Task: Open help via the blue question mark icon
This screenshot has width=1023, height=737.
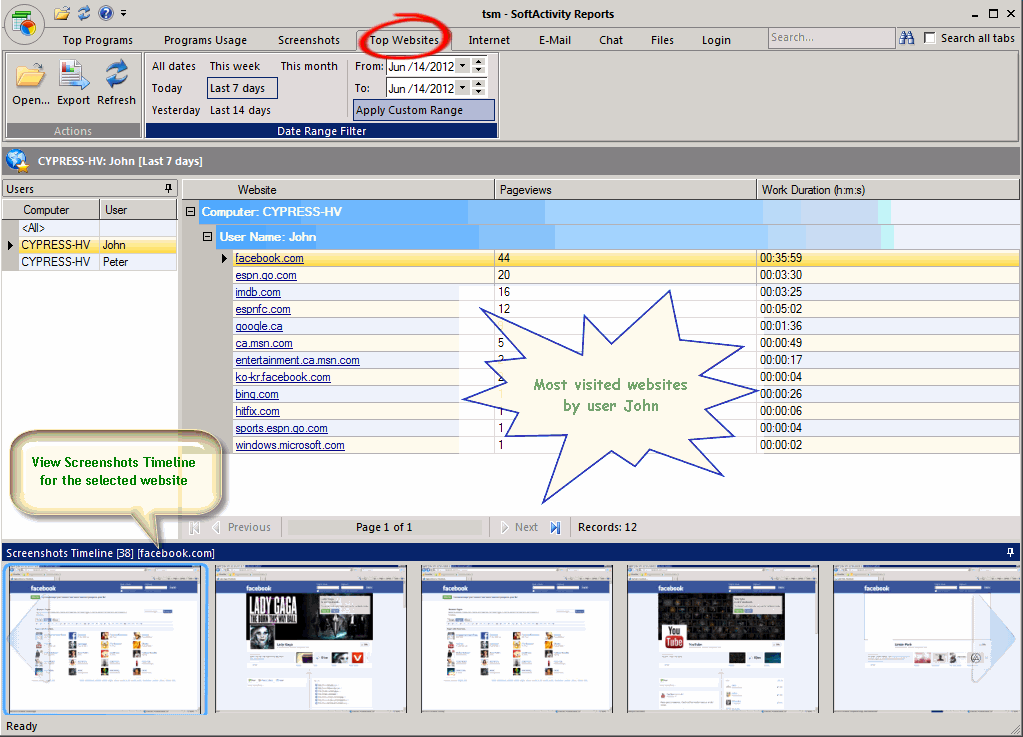Action: click(x=106, y=13)
